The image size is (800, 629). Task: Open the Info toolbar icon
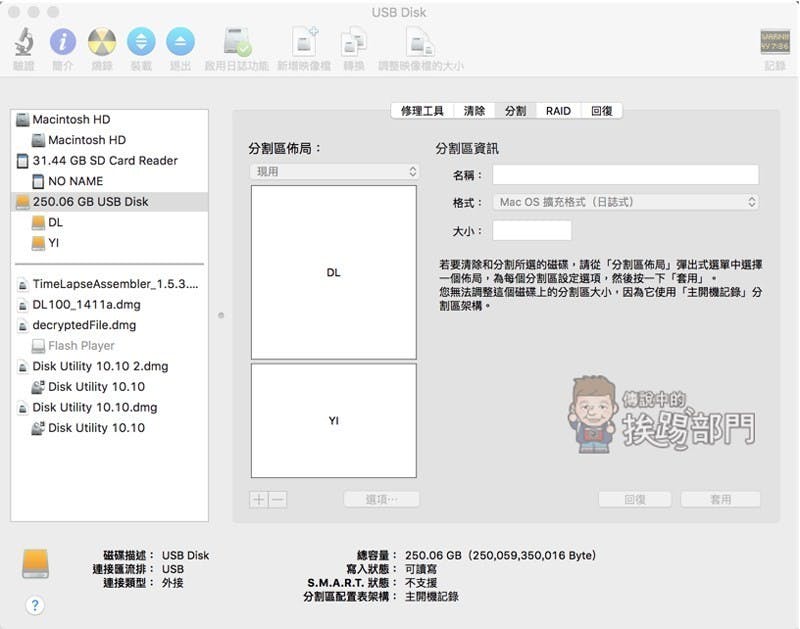coord(63,42)
